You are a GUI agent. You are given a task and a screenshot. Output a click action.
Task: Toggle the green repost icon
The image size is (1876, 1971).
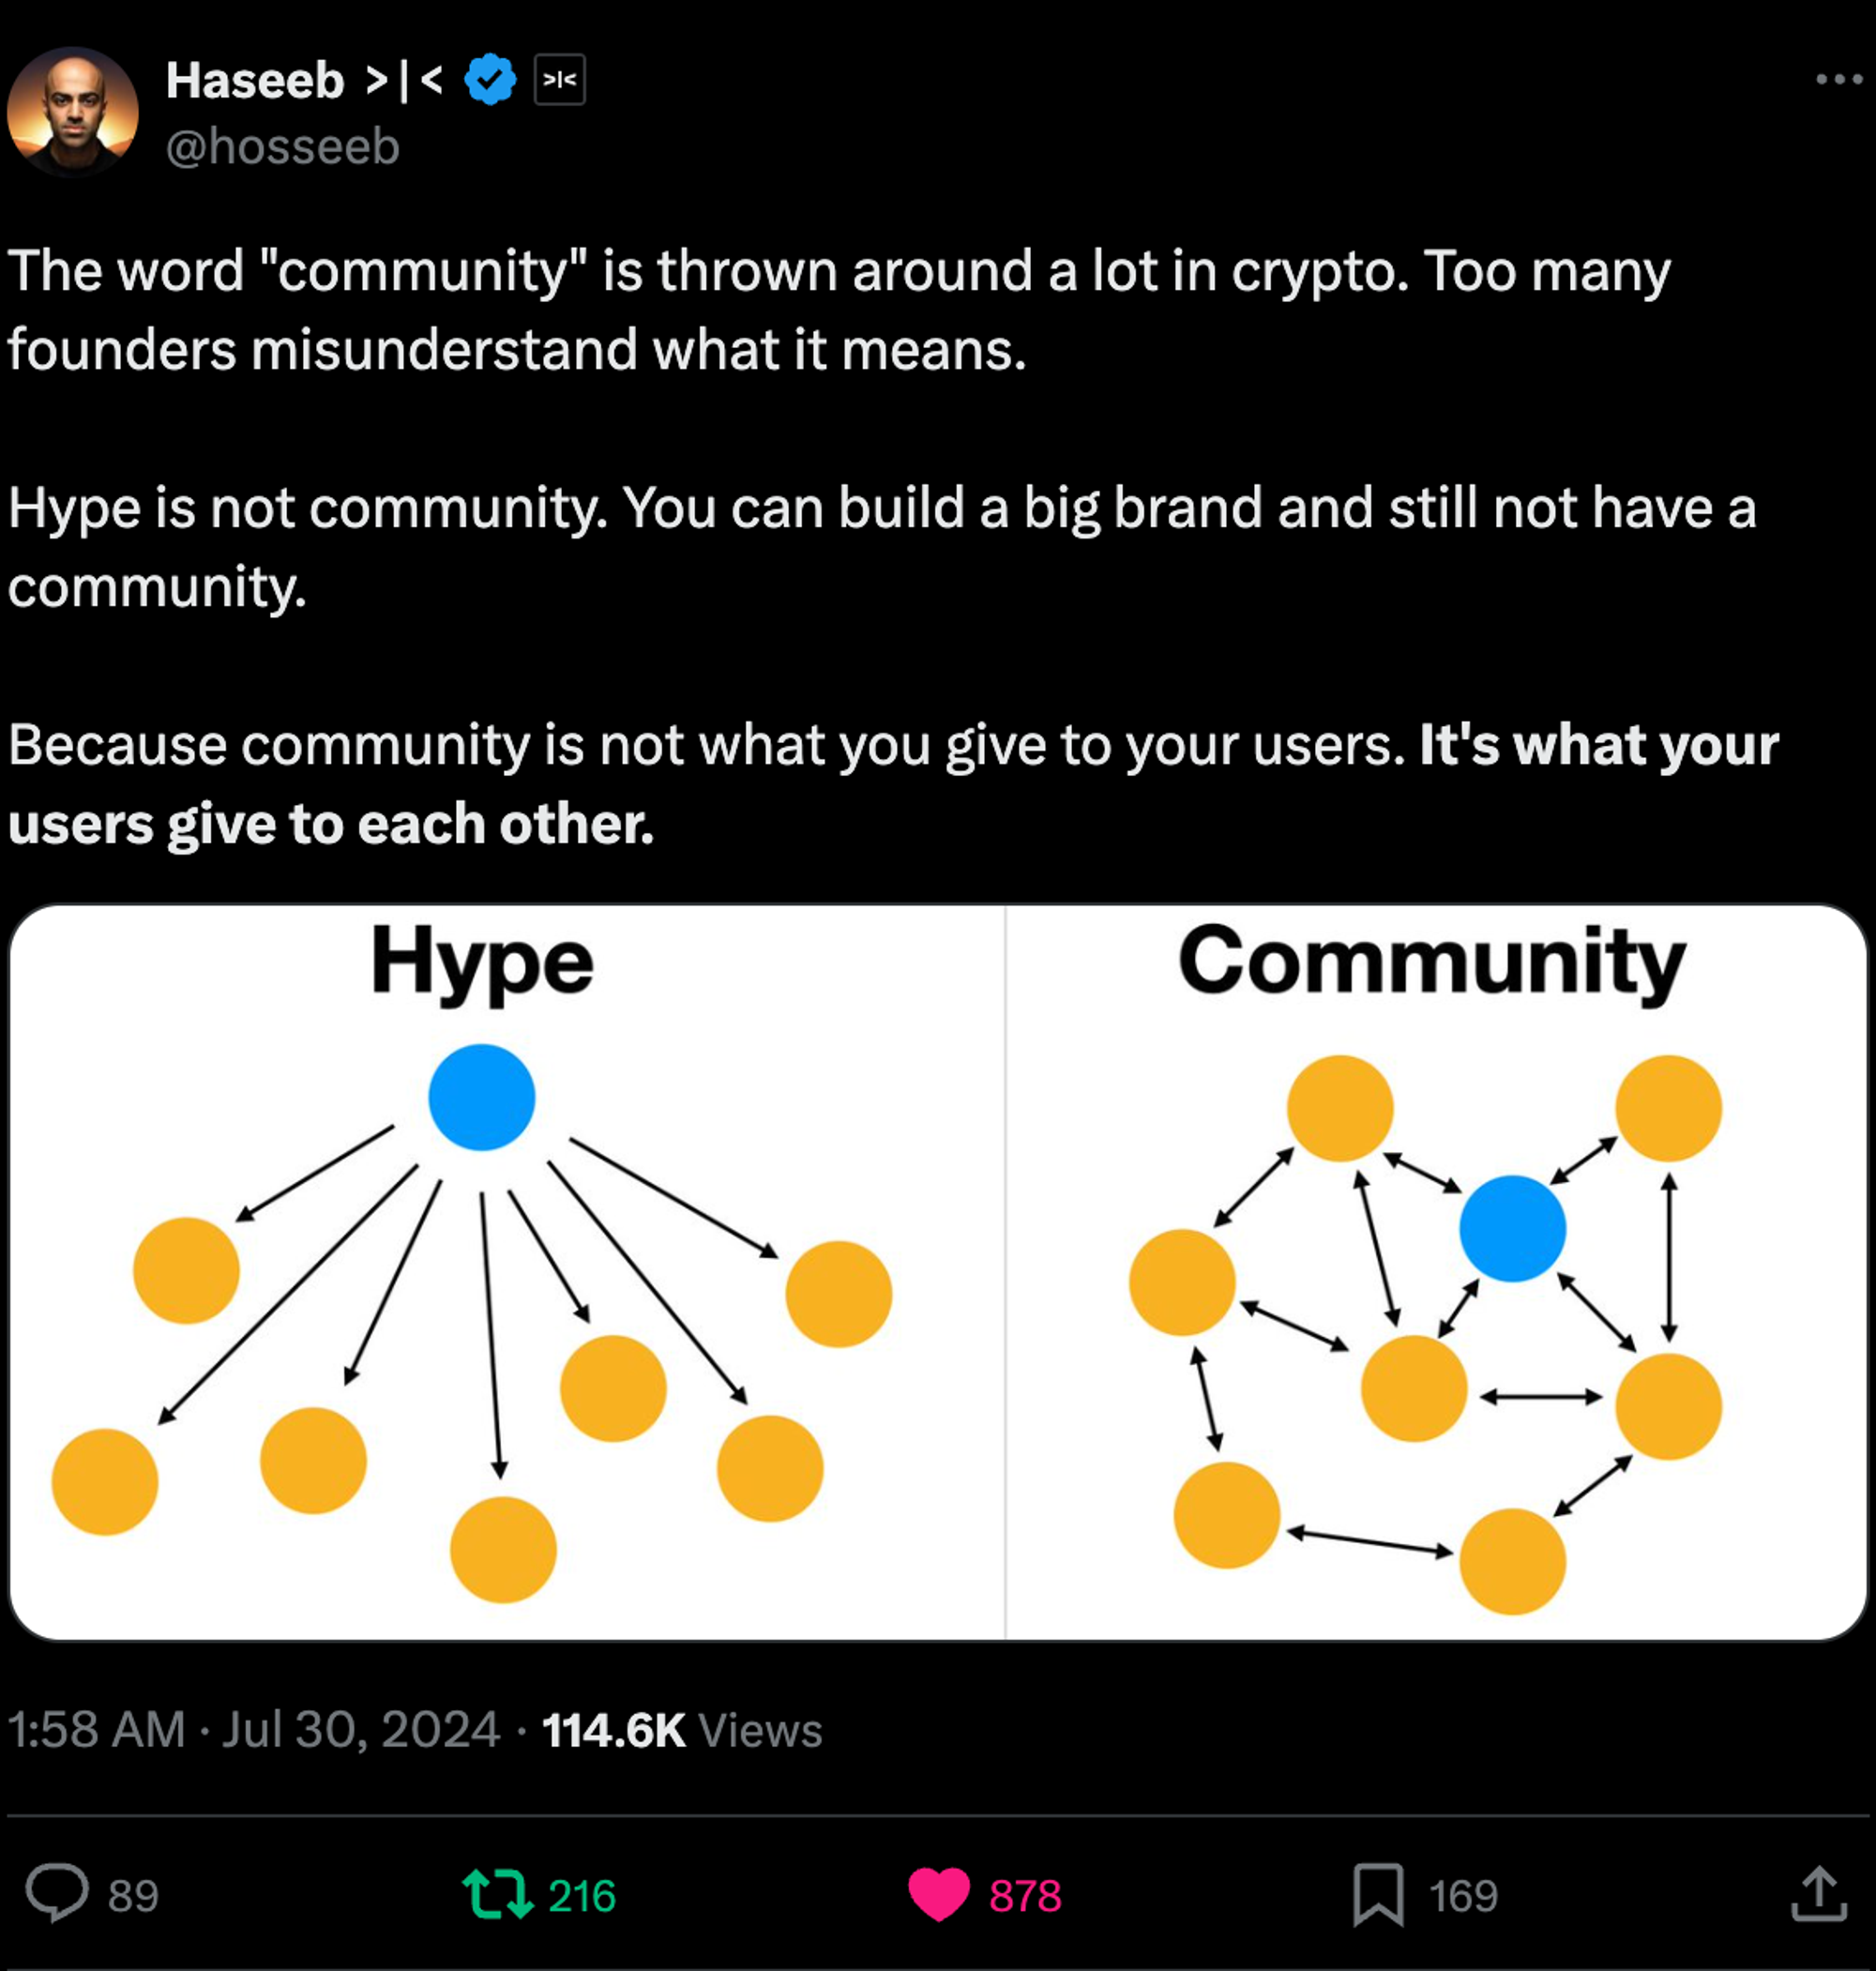(x=497, y=1894)
